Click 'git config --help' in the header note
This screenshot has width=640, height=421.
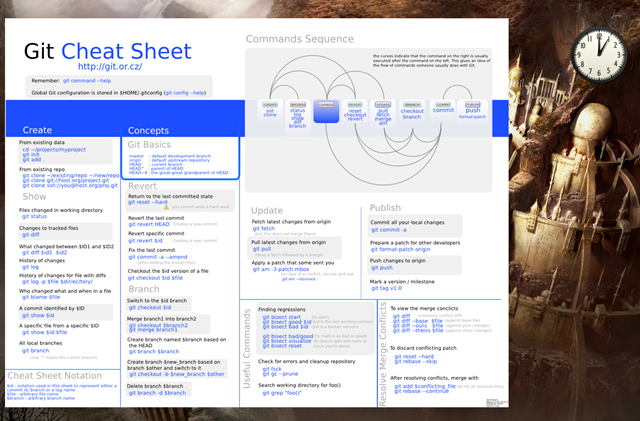[x=185, y=93]
